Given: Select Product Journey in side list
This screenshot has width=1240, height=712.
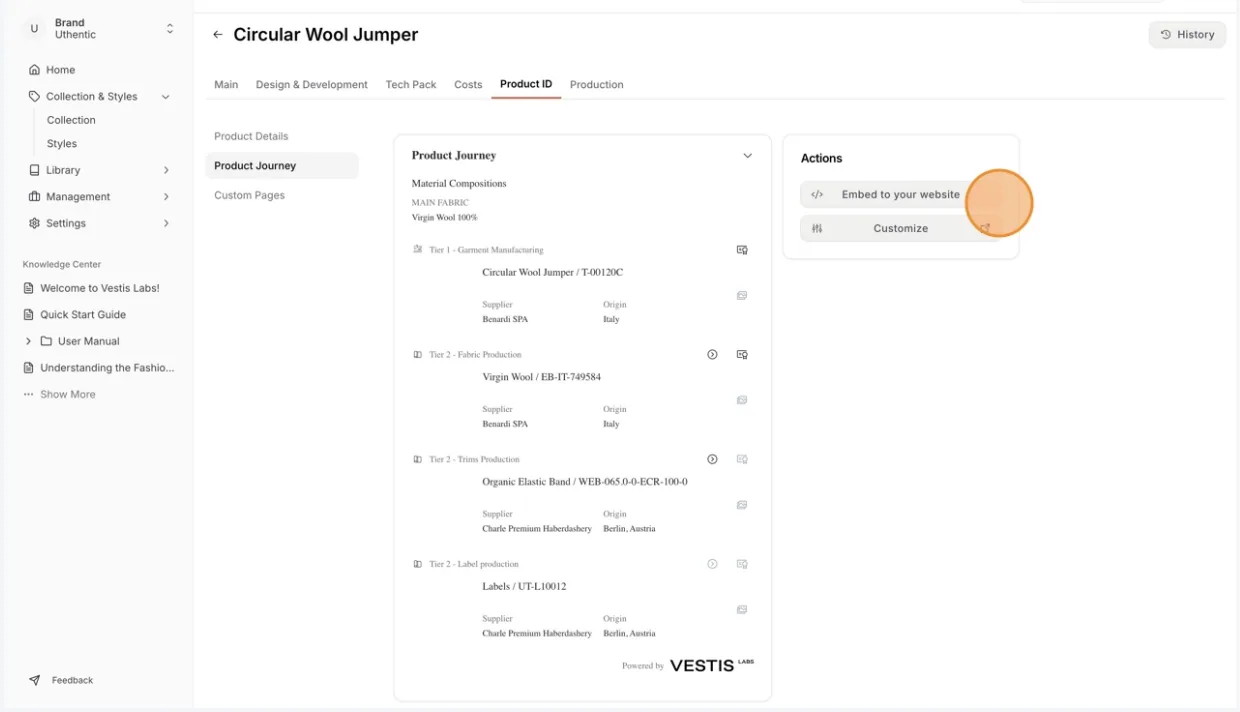Looking at the screenshot, I should 282,166.
